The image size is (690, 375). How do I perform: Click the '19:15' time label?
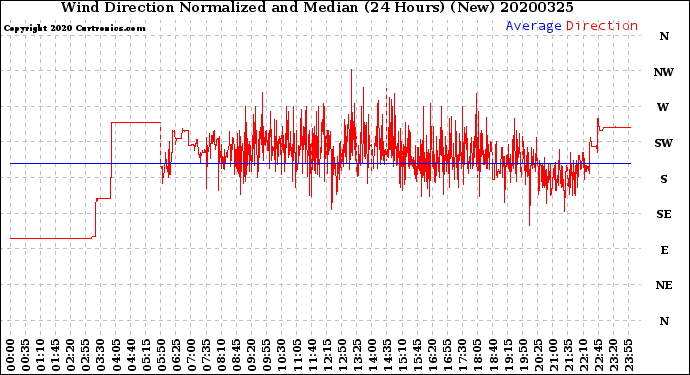(x=508, y=355)
